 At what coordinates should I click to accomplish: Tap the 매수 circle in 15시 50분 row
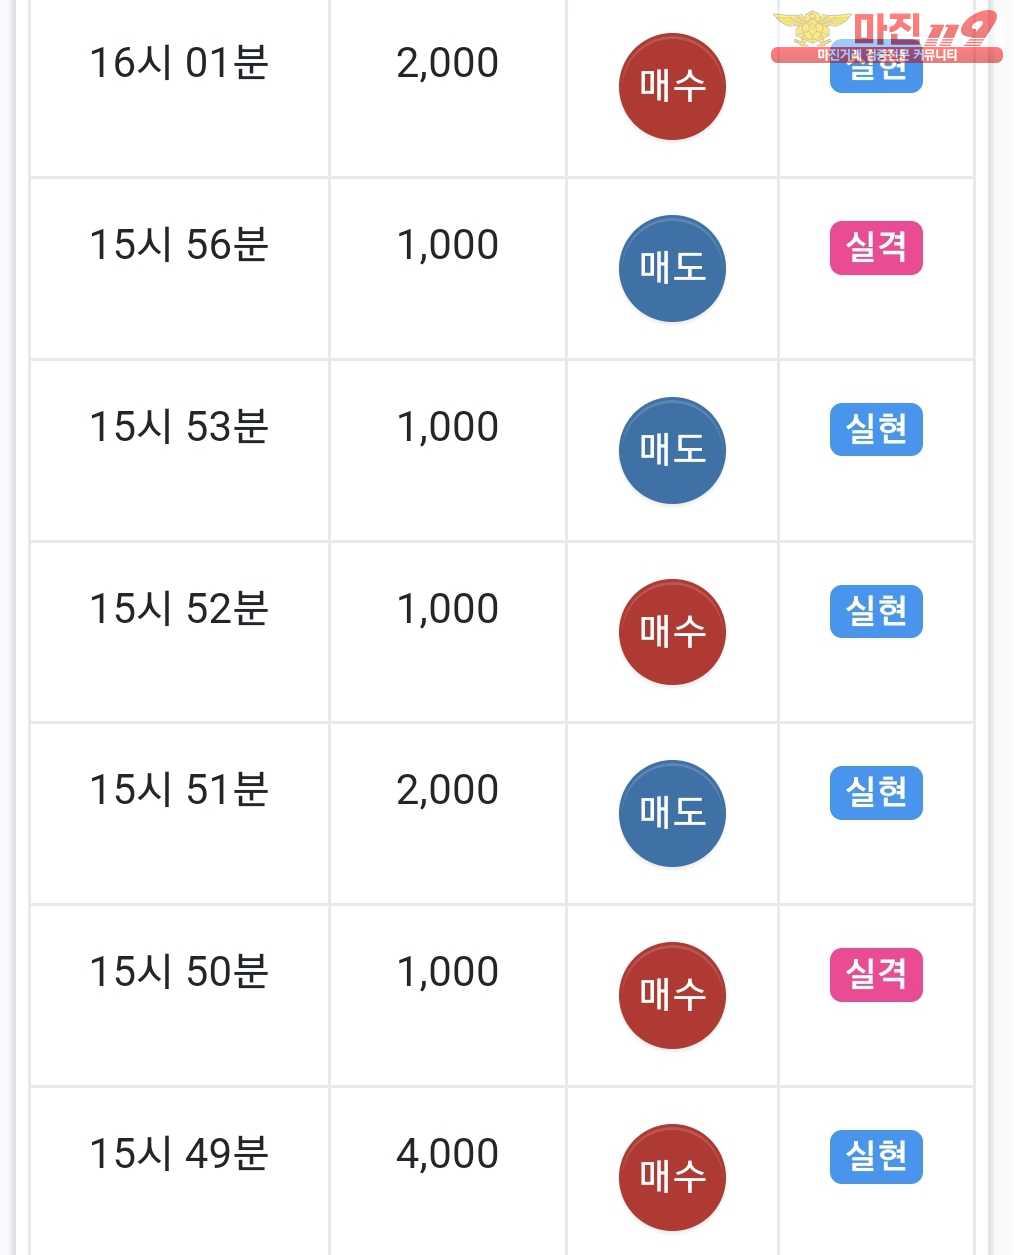point(672,995)
